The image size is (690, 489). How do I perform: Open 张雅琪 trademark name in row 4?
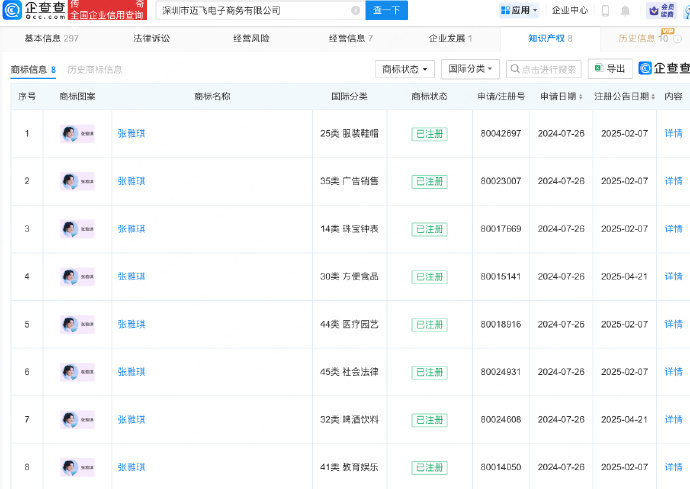click(131, 276)
